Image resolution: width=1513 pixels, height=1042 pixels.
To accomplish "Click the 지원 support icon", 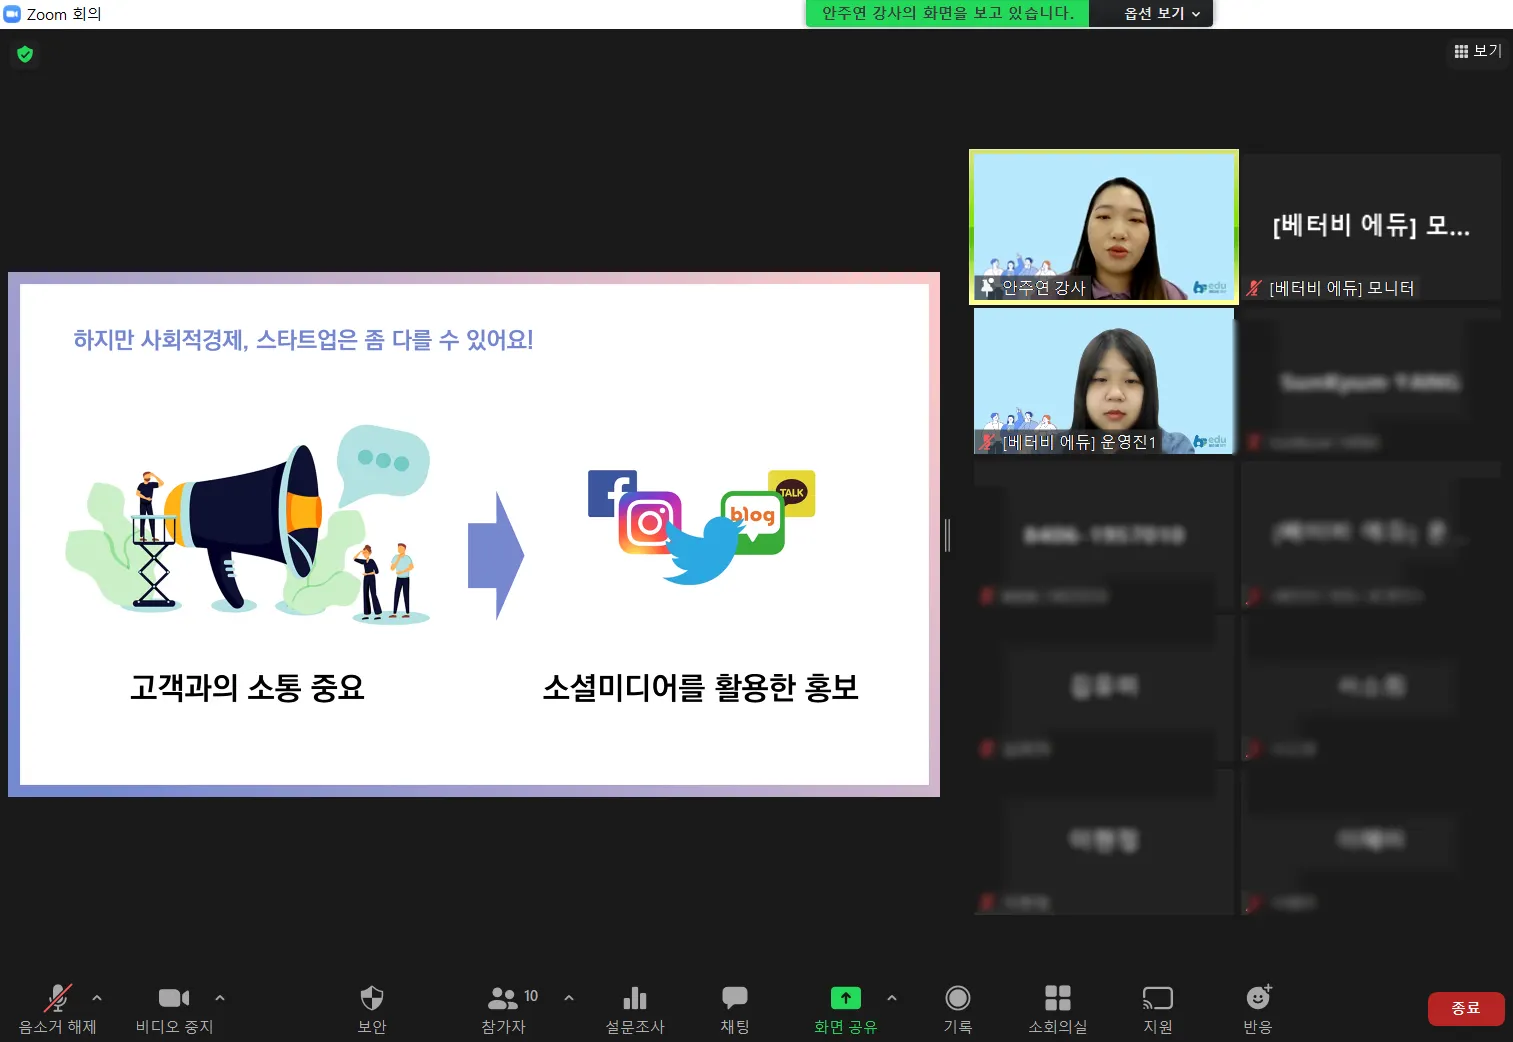I will coord(1158,1008).
